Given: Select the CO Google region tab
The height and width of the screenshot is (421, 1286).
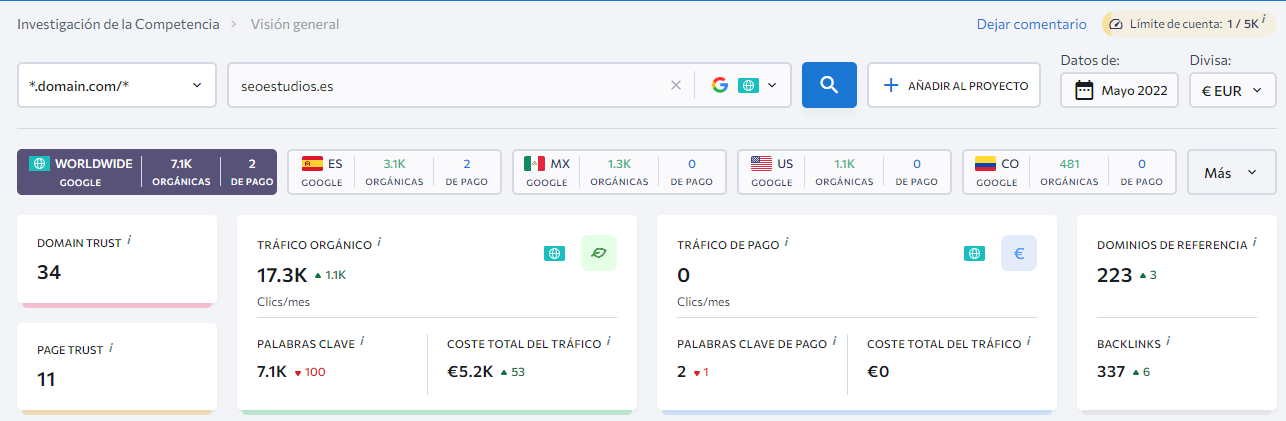Looking at the screenshot, I should (x=1070, y=172).
